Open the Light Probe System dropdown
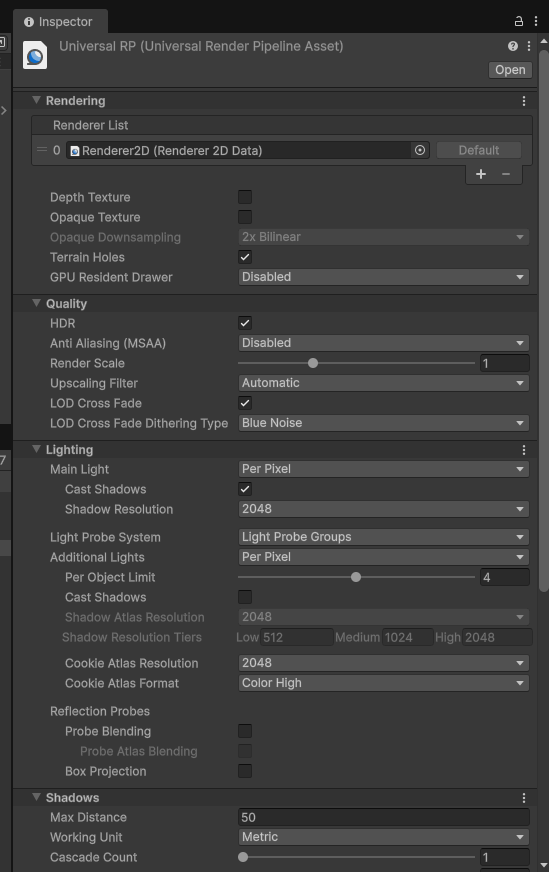549x872 pixels. (x=383, y=537)
